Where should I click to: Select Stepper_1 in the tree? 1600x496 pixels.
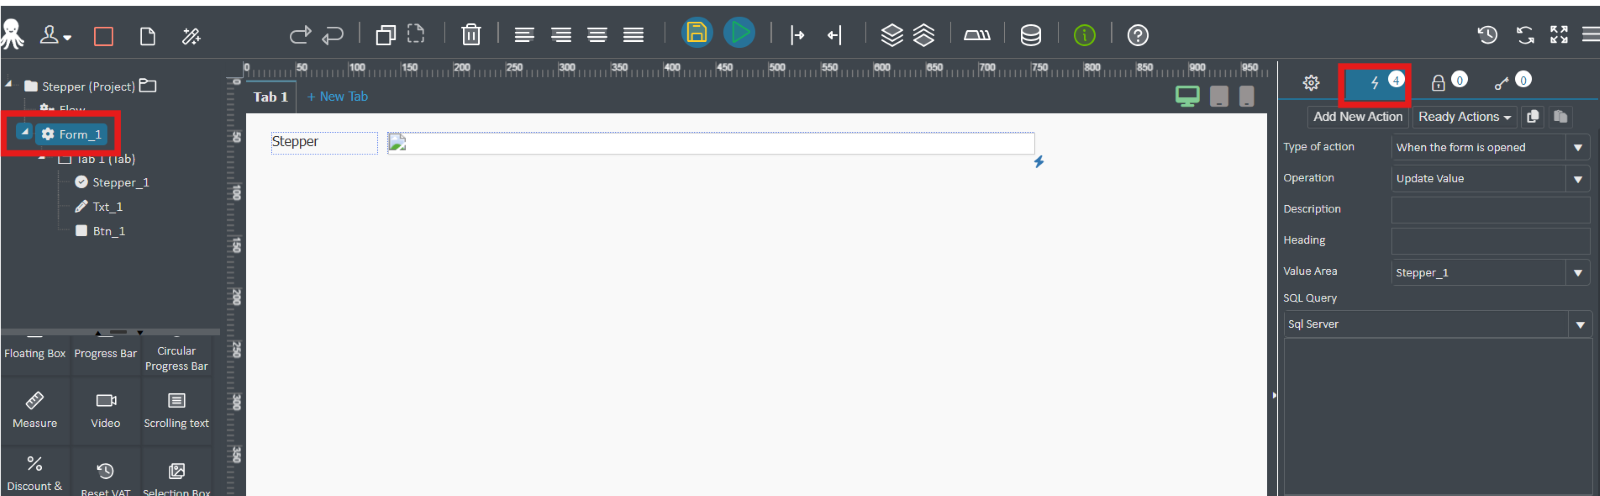pos(112,182)
